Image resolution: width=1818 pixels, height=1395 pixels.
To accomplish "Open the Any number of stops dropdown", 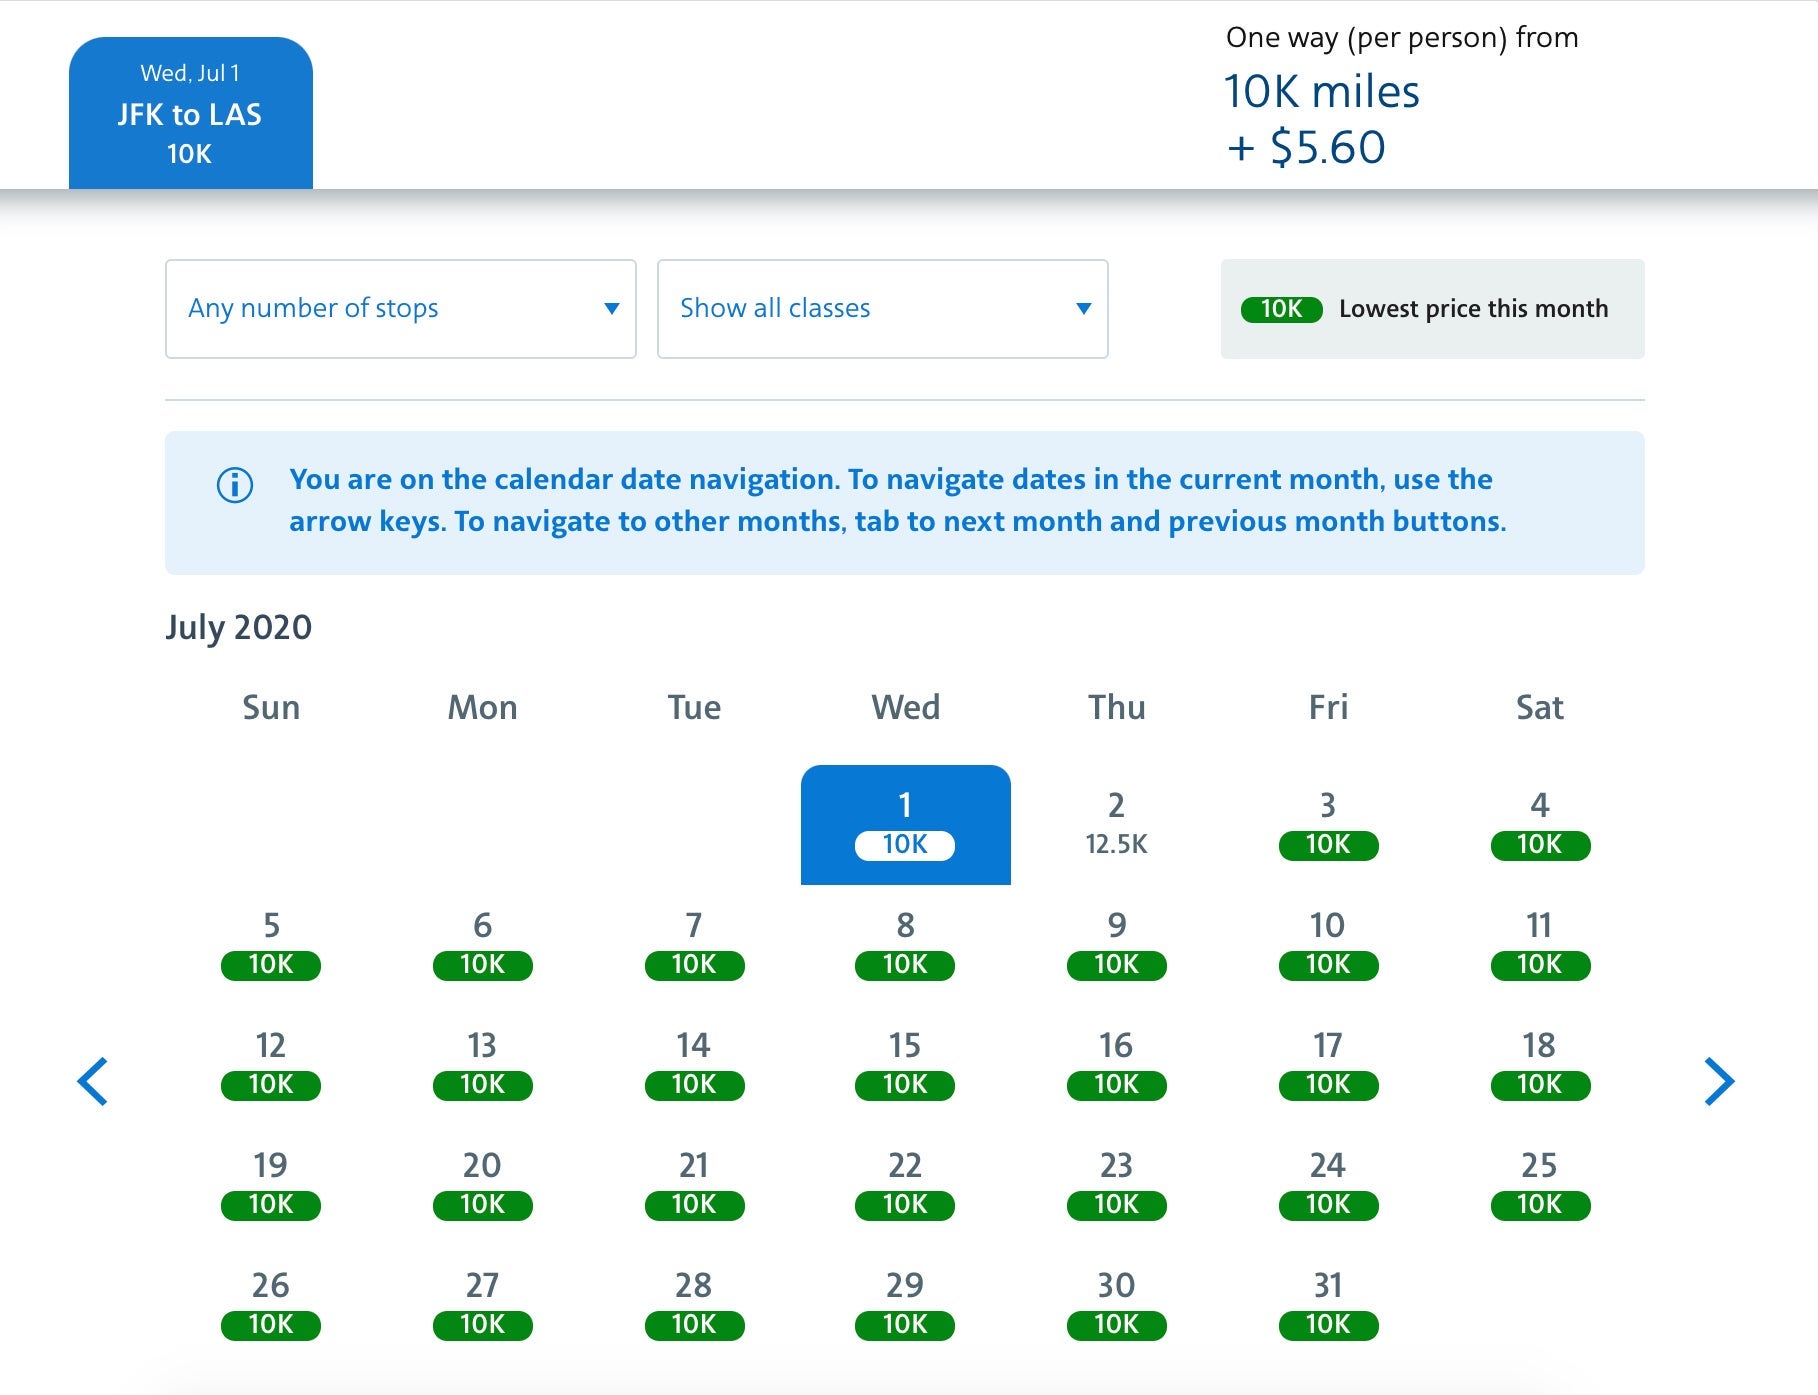I will point(400,309).
